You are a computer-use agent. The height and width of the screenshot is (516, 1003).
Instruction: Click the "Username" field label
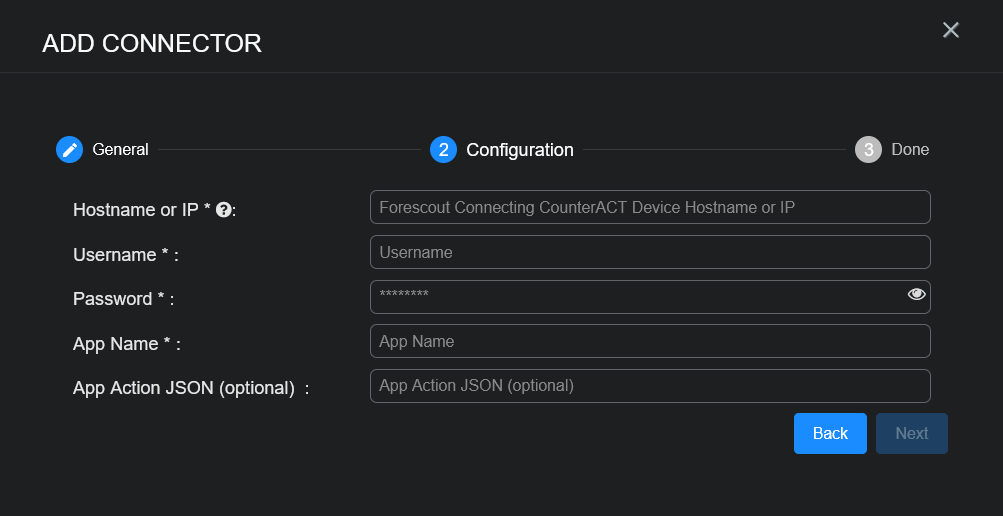[115, 255]
